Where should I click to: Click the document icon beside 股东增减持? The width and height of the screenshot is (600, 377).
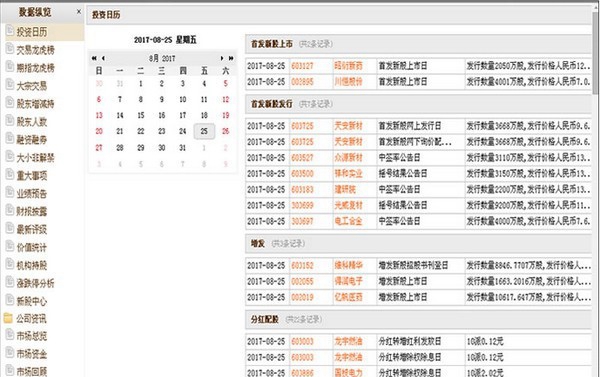coord(9,103)
